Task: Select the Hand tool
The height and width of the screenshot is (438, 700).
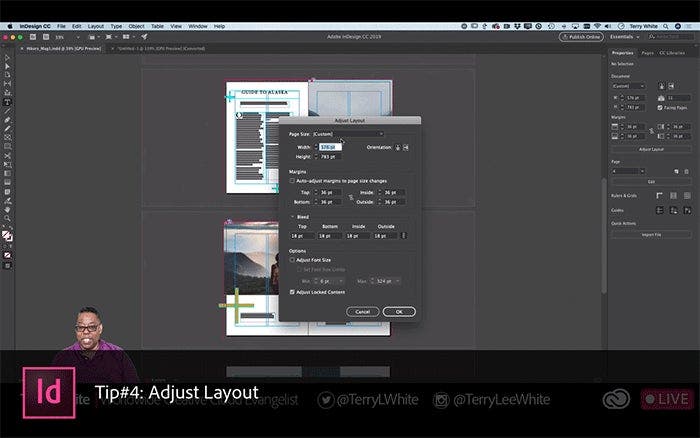Action: [x=7, y=208]
